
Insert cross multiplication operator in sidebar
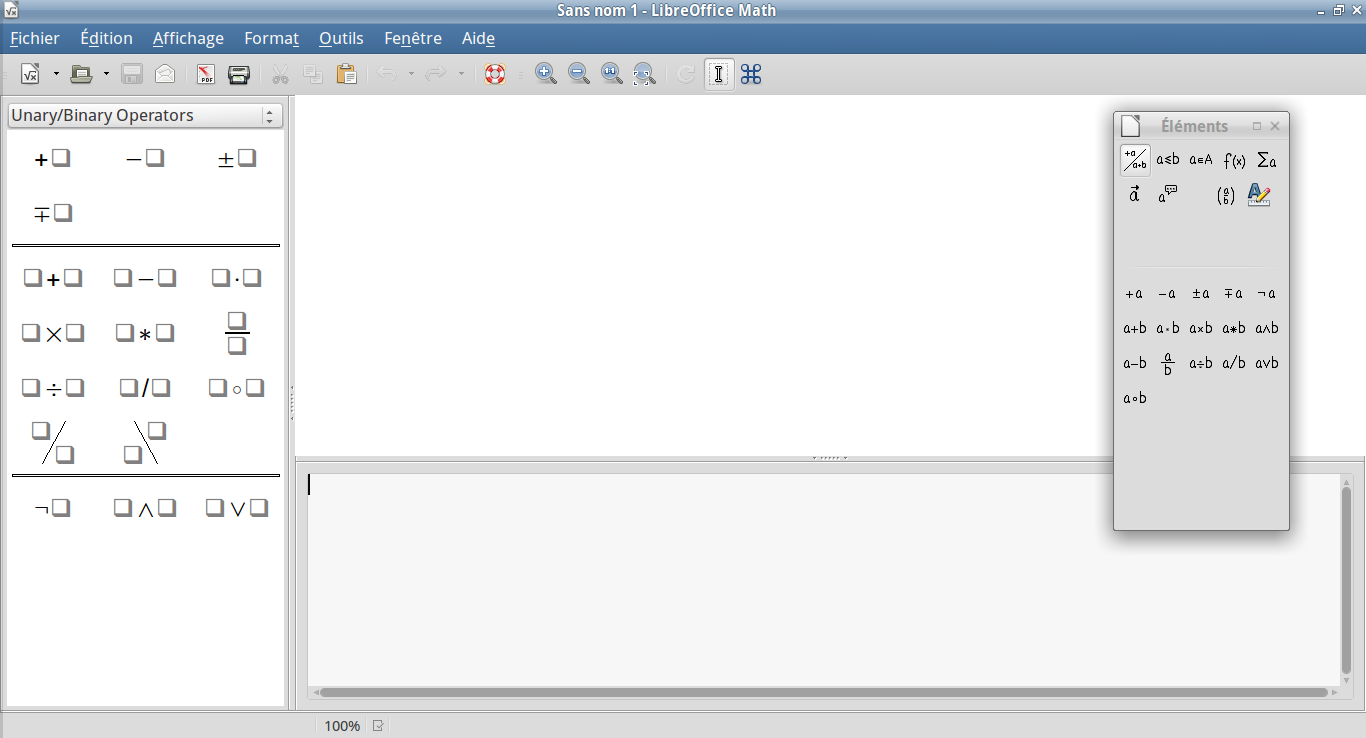tap(53, 333)
